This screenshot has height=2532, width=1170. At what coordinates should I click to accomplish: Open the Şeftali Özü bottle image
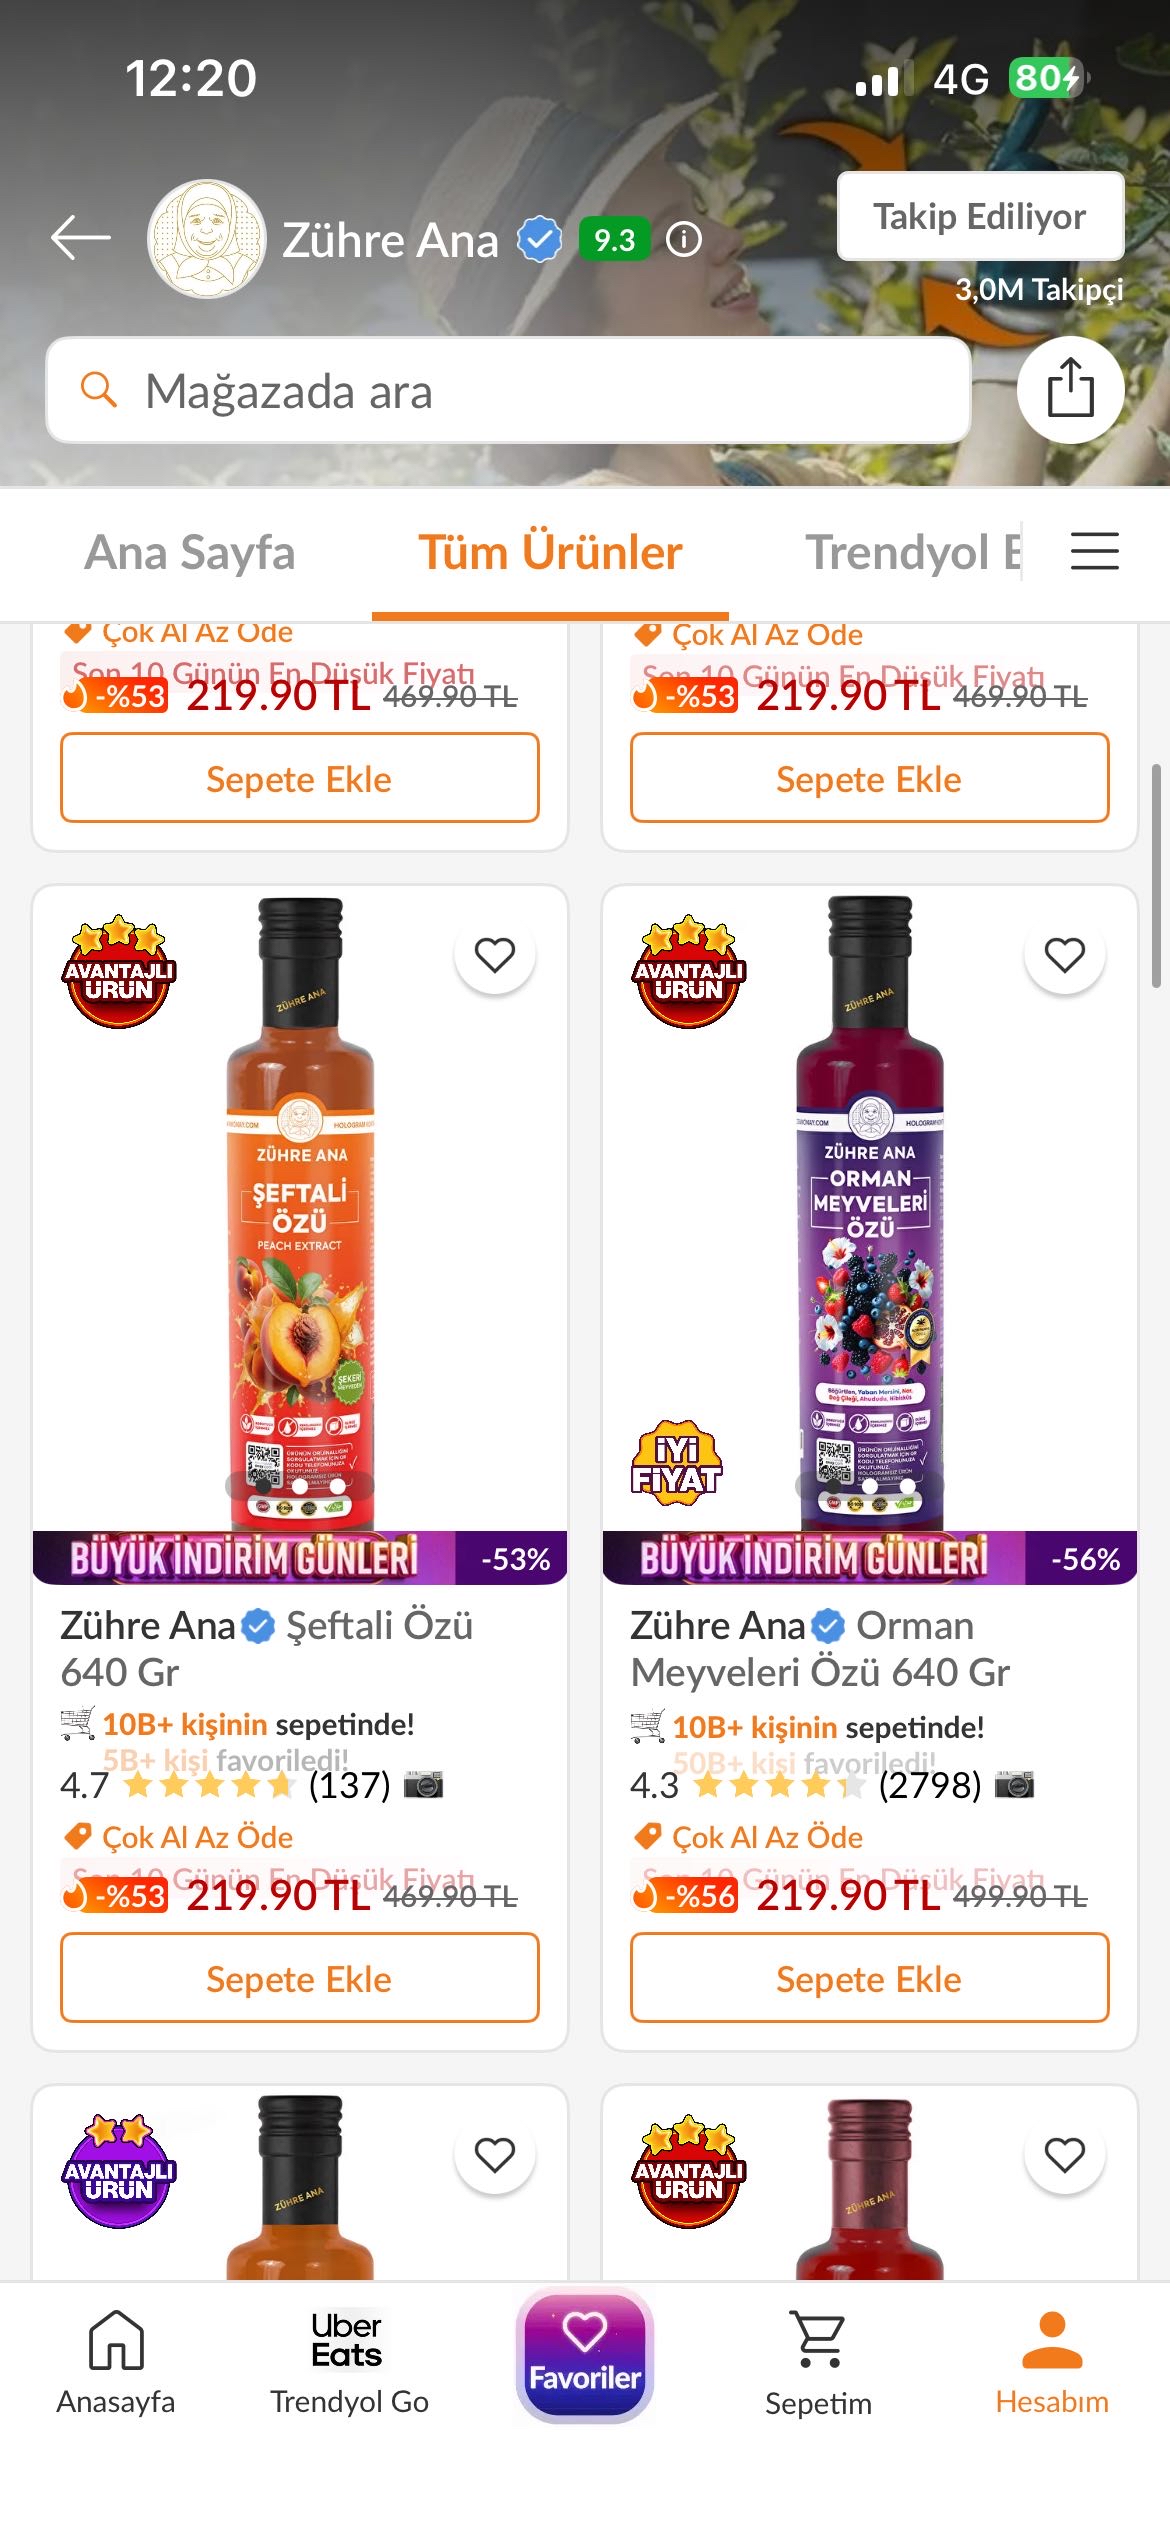point(300,1210)
